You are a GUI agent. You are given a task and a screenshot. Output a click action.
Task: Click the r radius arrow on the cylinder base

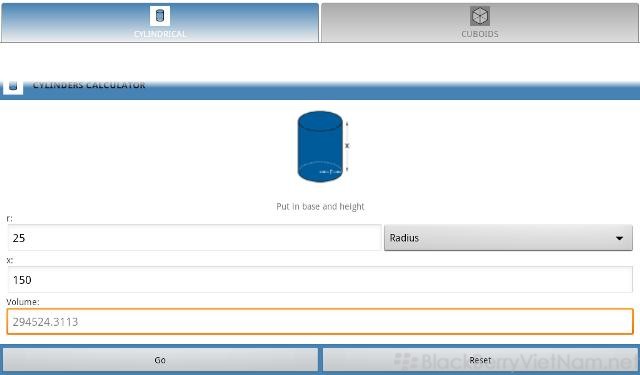point(330,172)
